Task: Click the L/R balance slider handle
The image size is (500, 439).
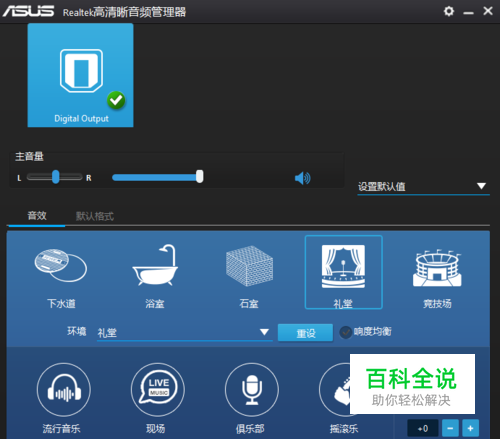Action: coord(56,177)
